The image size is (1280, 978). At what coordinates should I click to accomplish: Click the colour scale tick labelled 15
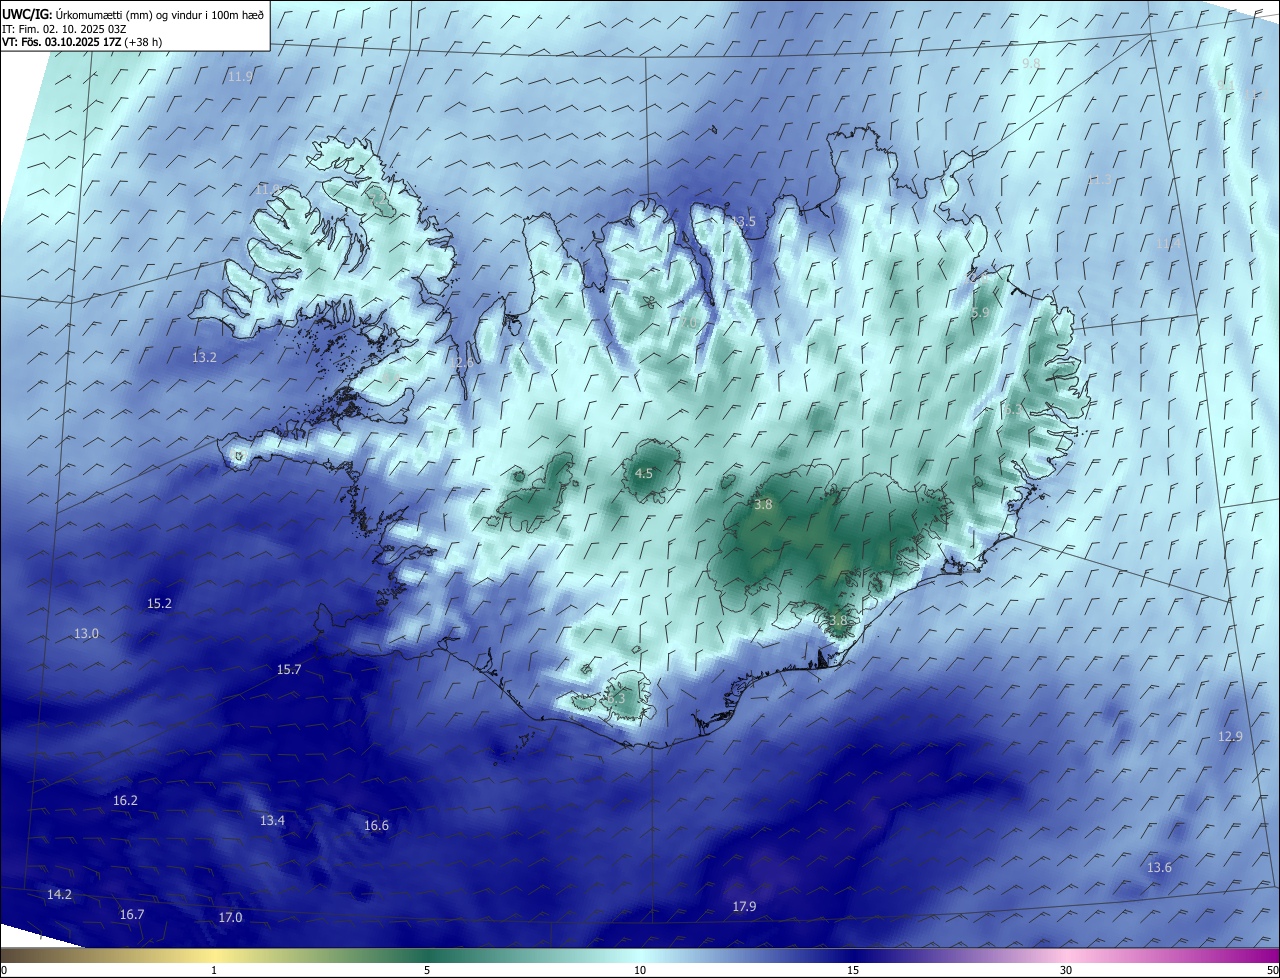(x=853, y=970)
